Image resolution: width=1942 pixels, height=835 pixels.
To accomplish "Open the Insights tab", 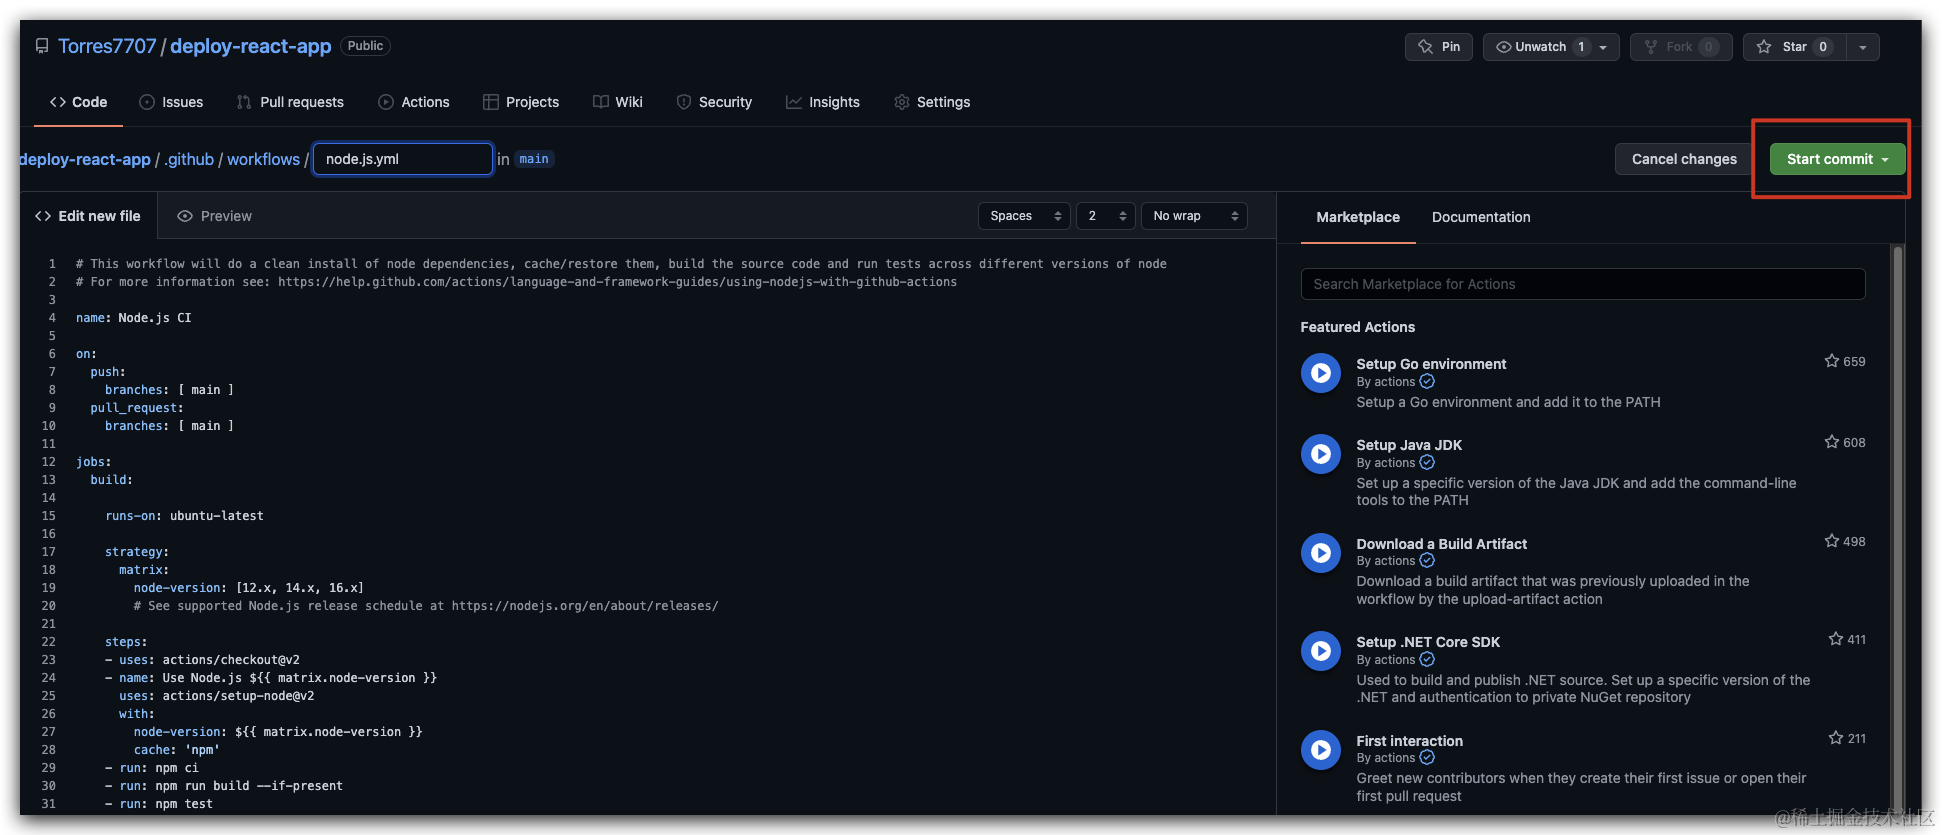I will [823, 102].
